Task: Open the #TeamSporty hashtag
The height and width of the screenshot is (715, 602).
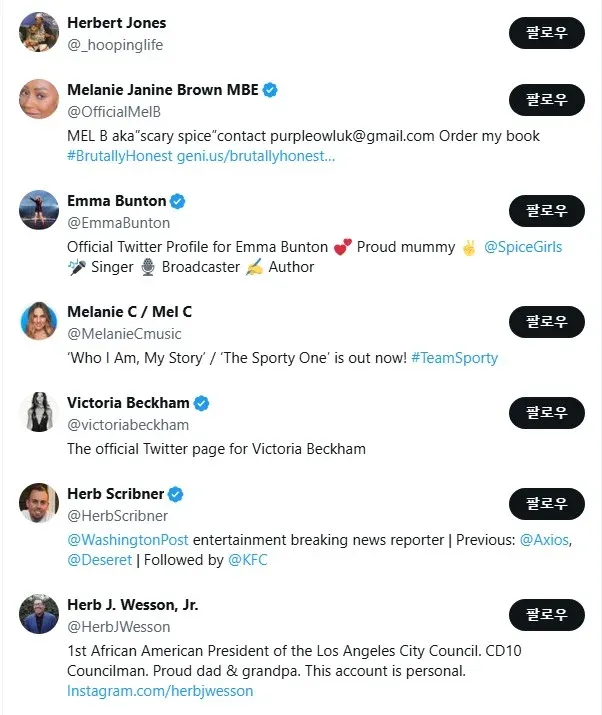Action: coord(454,357)
